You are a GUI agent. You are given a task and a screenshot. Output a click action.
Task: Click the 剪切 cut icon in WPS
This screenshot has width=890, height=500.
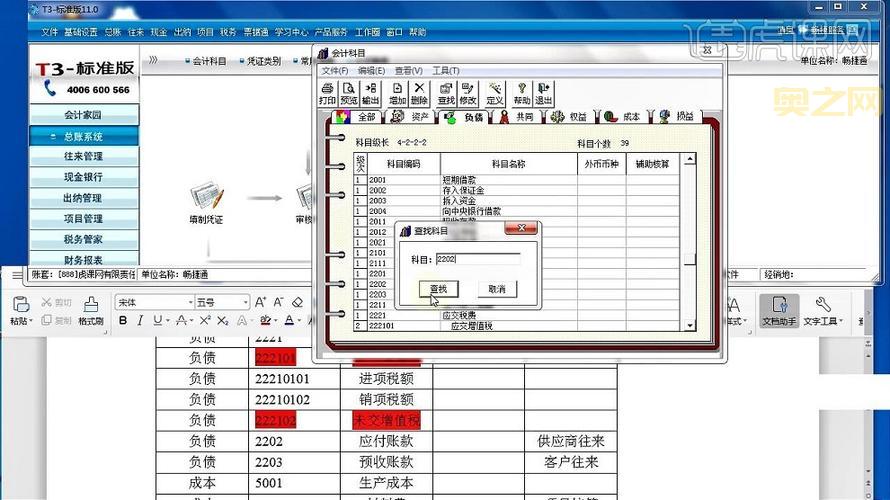point(57,302)
